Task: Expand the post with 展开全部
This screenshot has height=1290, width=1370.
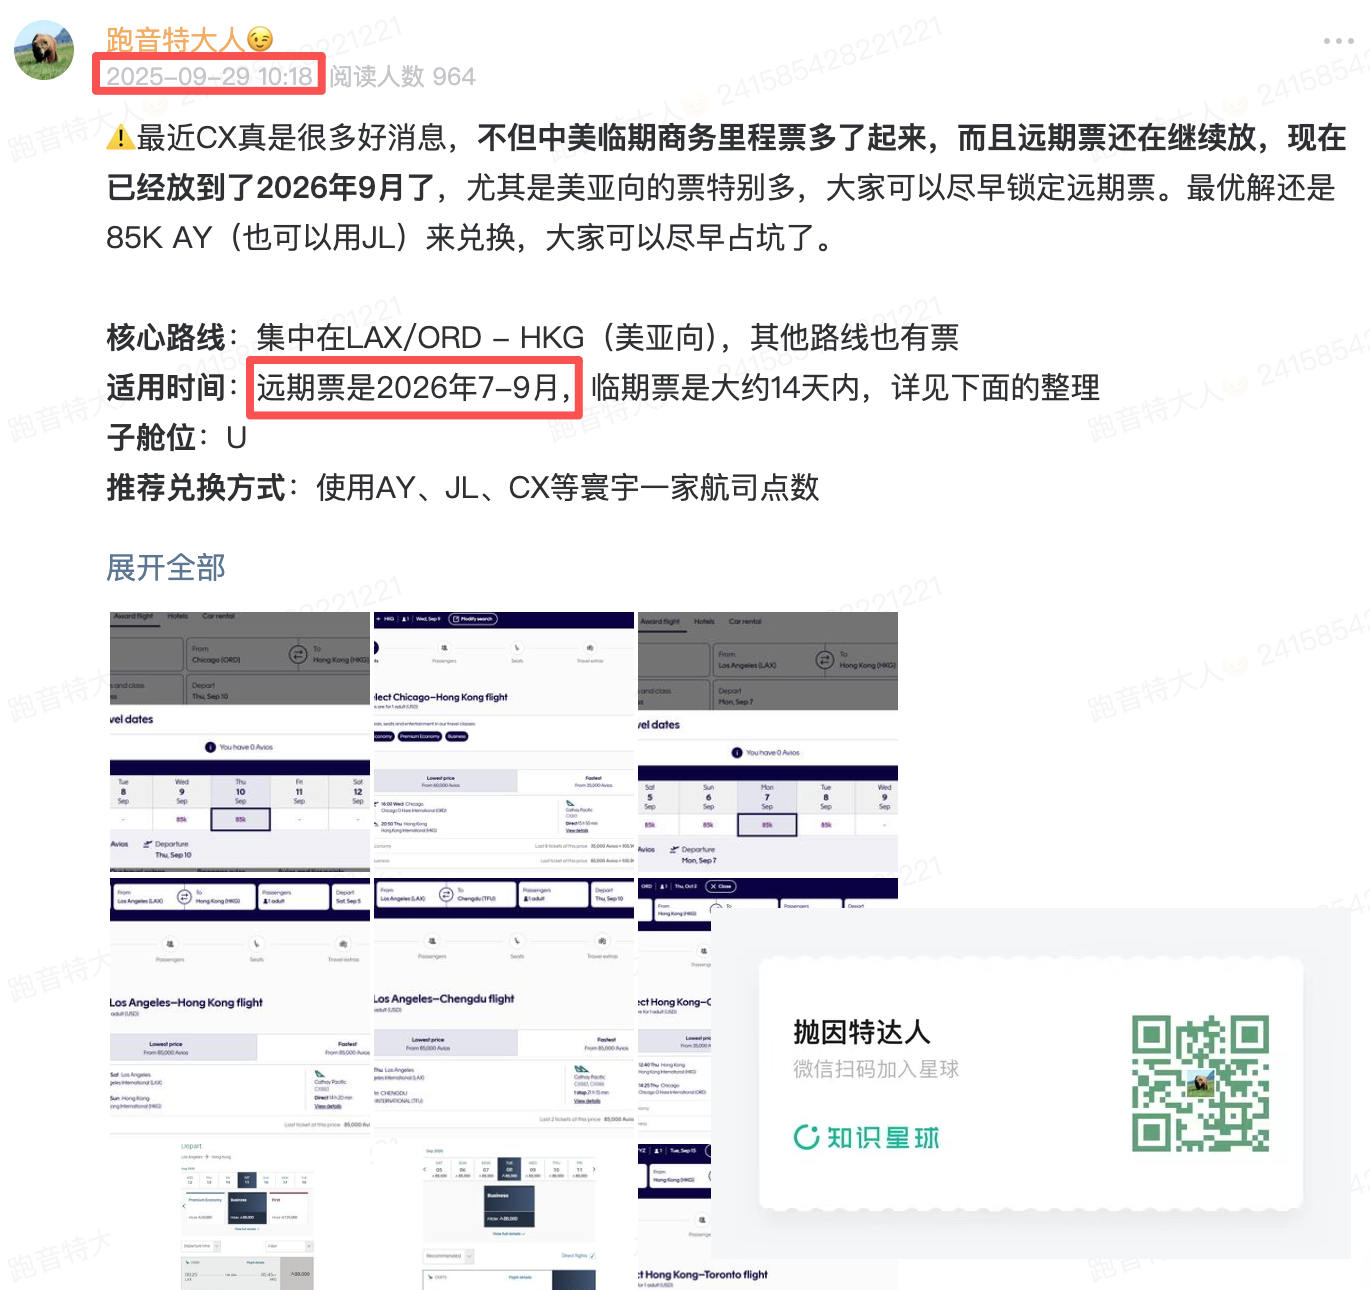Action: coord(166,567)
